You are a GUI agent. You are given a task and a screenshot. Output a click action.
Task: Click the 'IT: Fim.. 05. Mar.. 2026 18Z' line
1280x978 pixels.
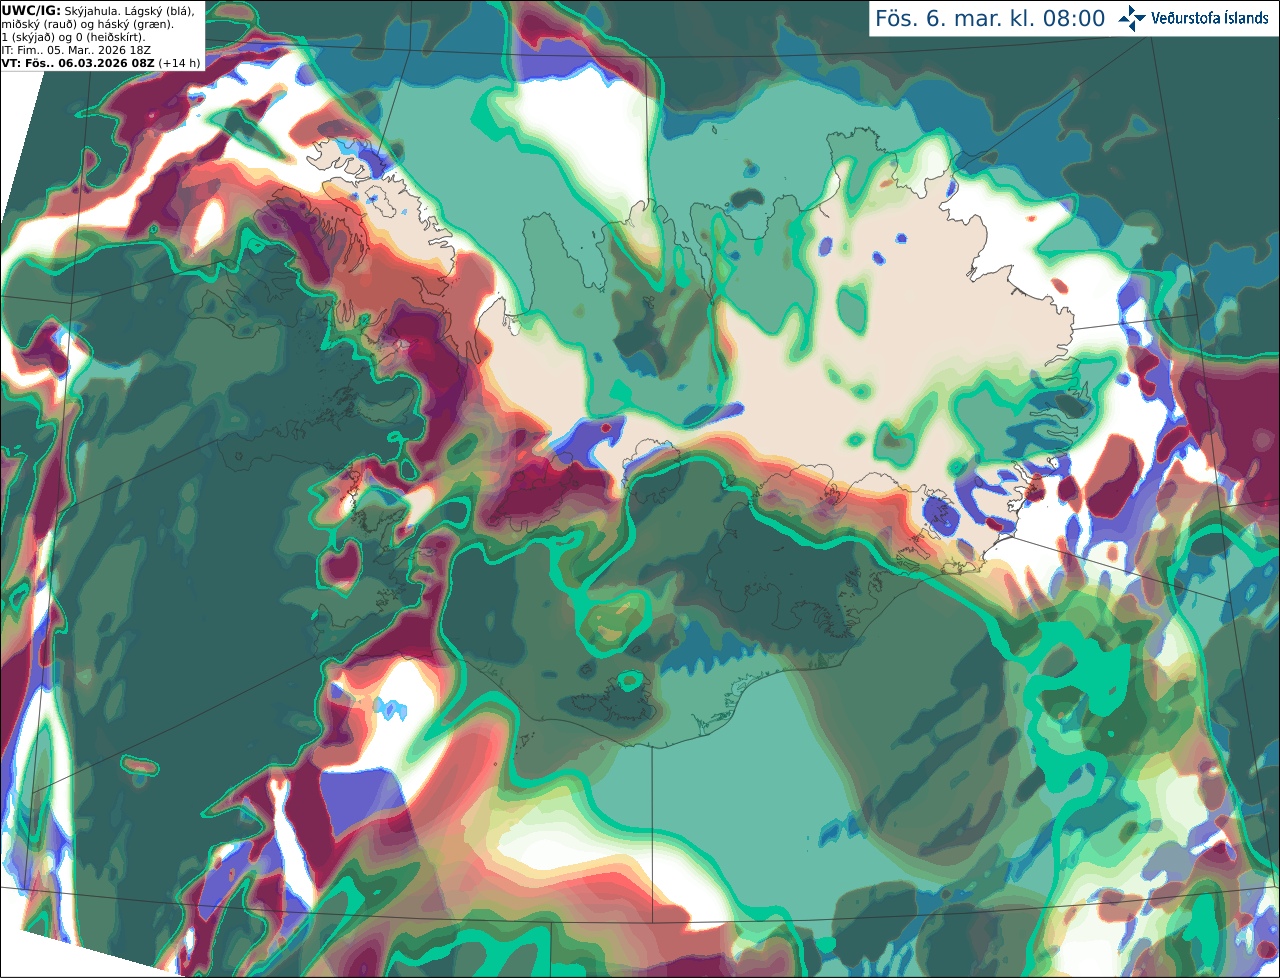(76, 50)
